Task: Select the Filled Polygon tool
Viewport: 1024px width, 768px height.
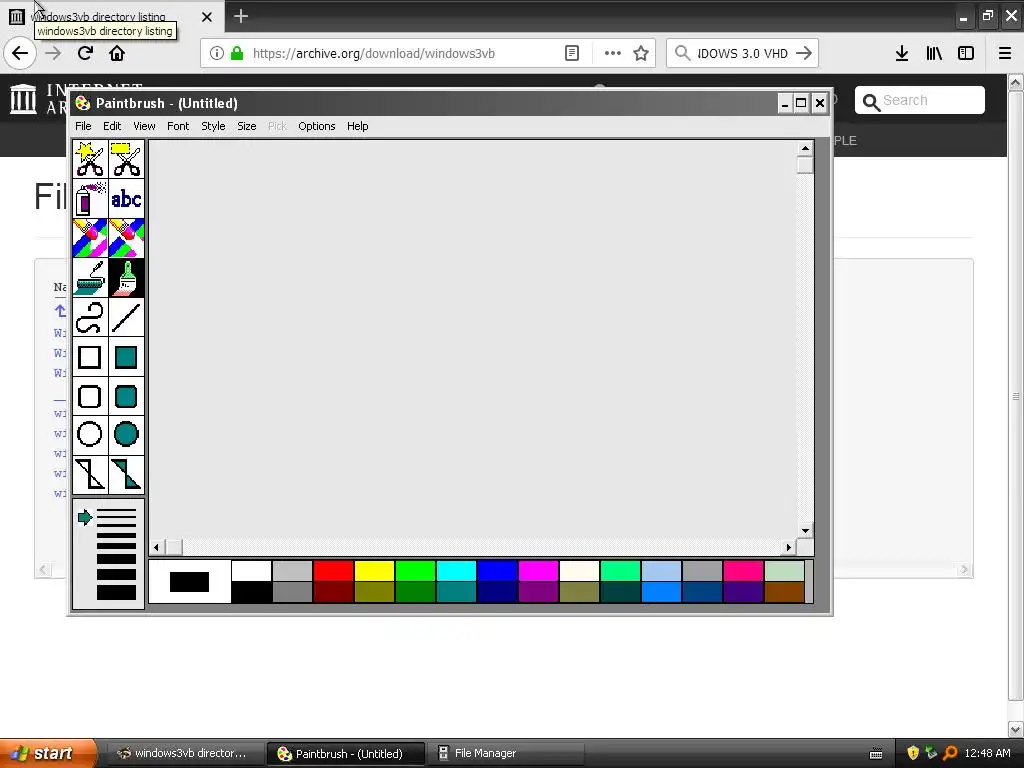Action: pos(126,474)
